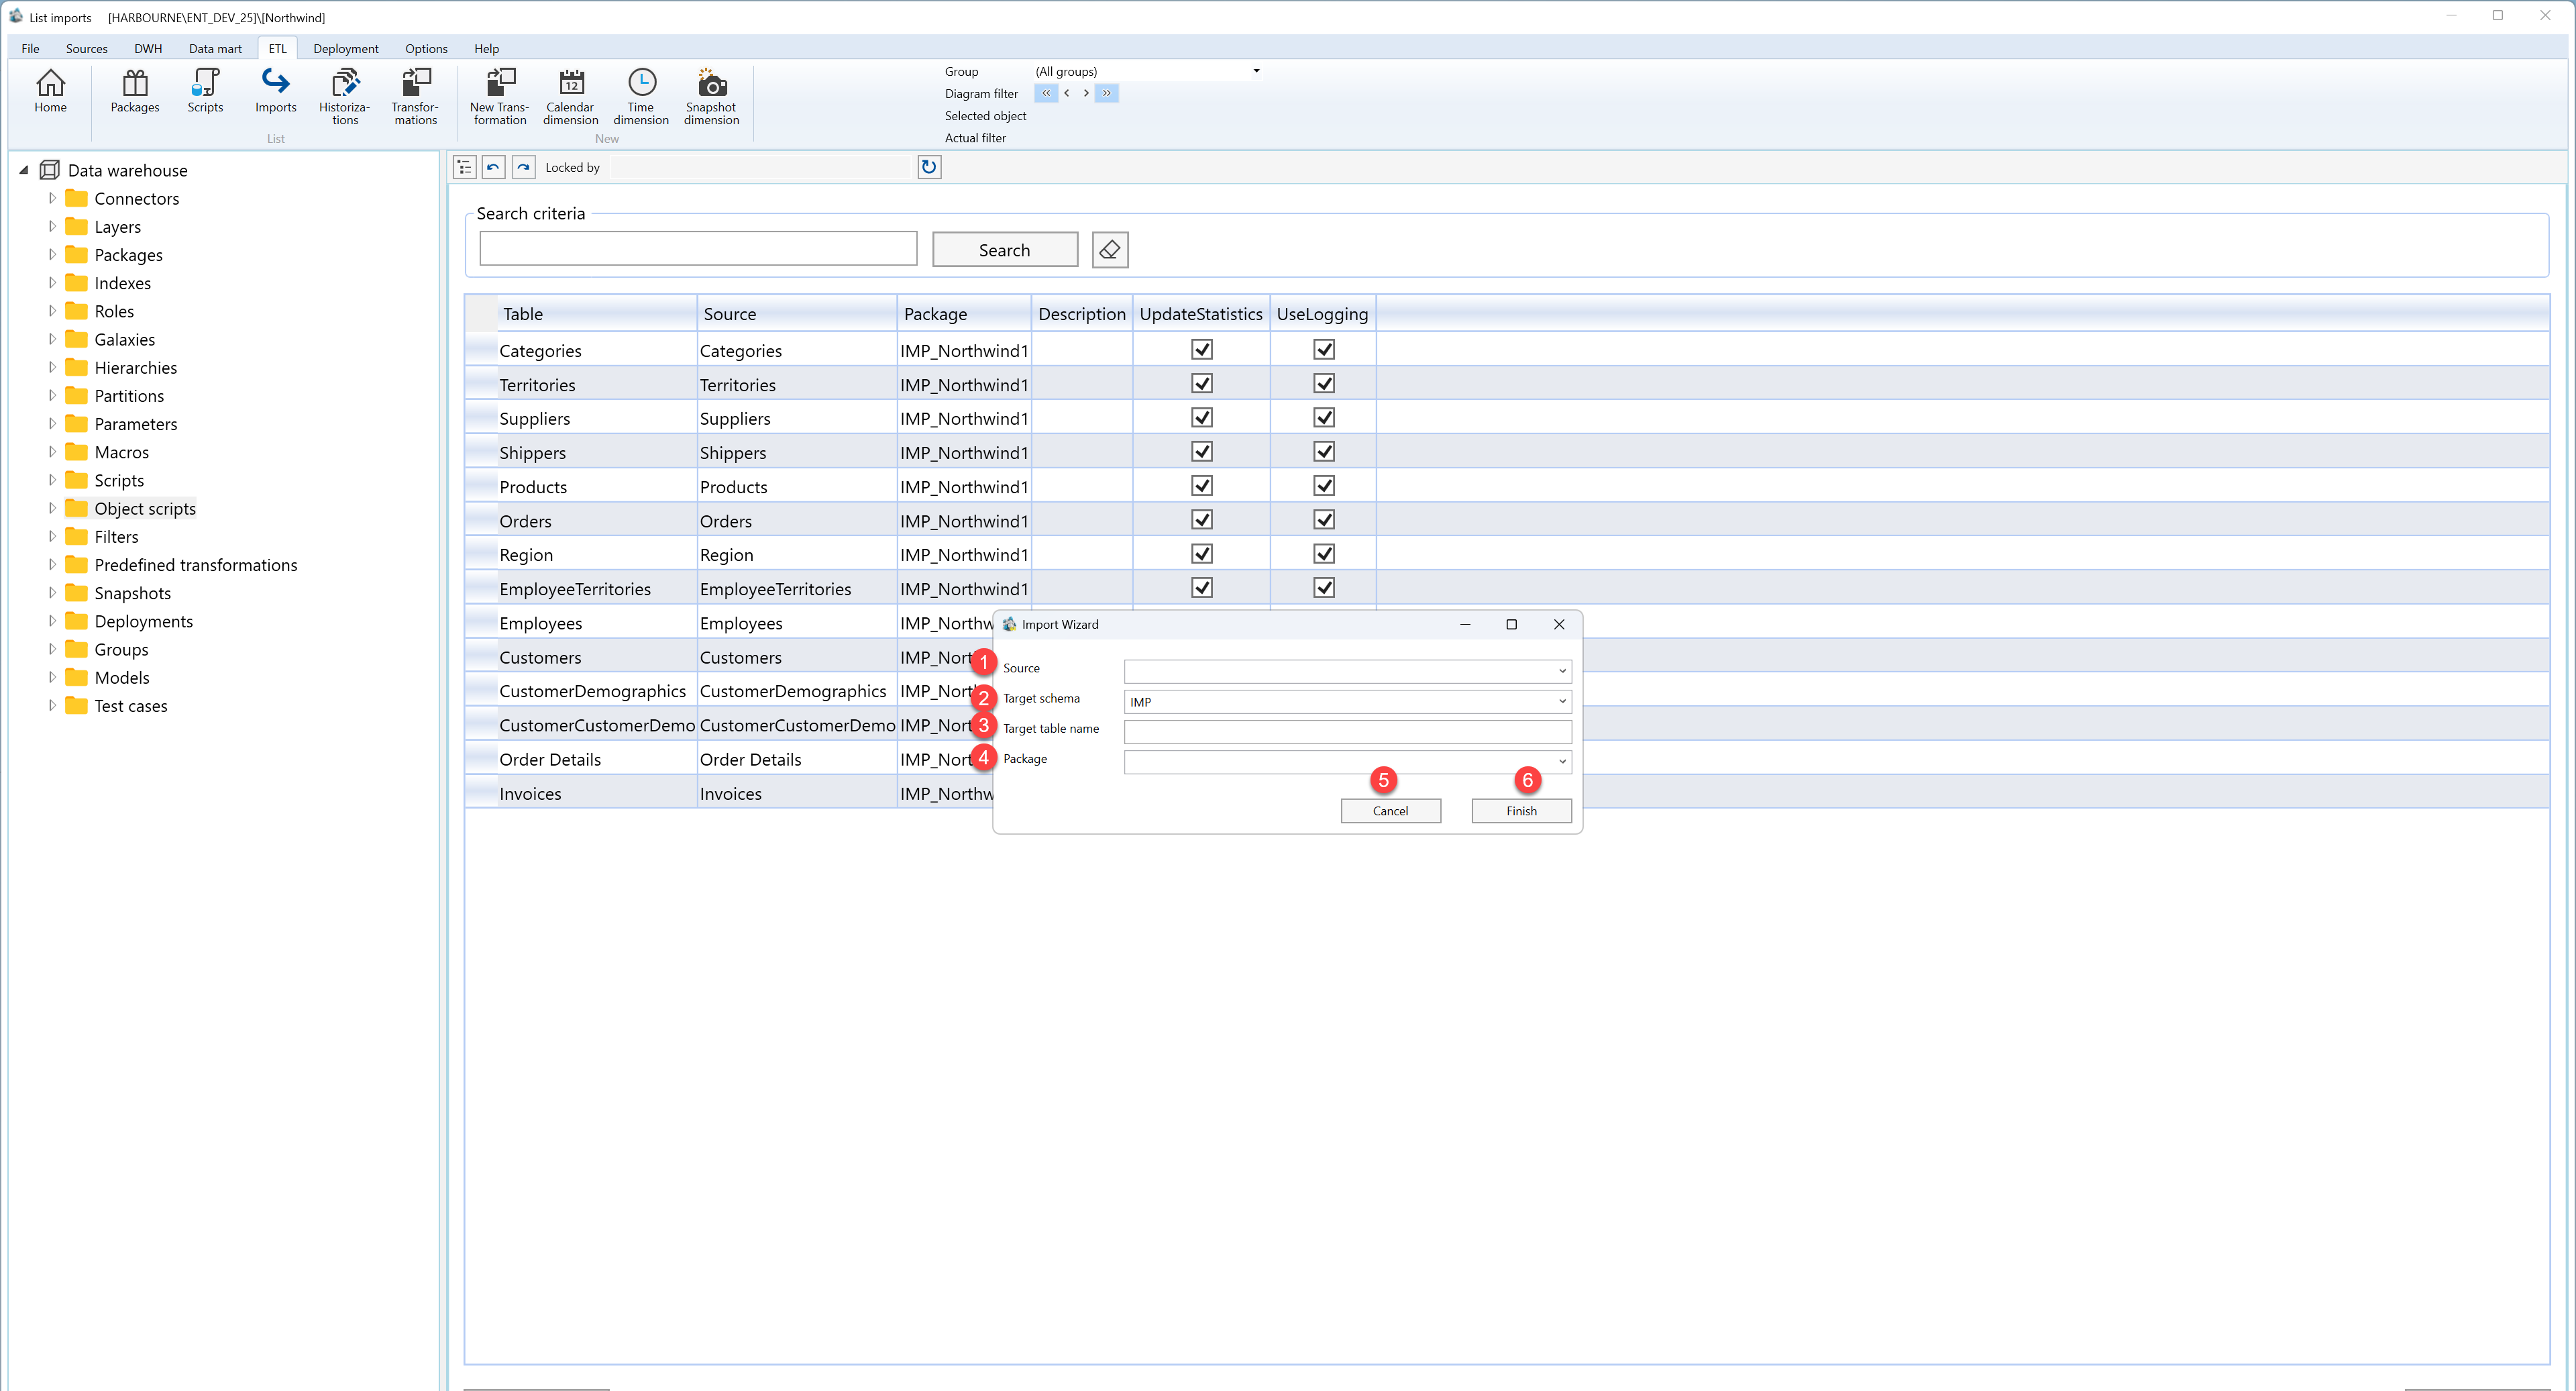Sort by the Package column header
This screenshot has height=1391, width=2576.
click(x=964, y=313)
